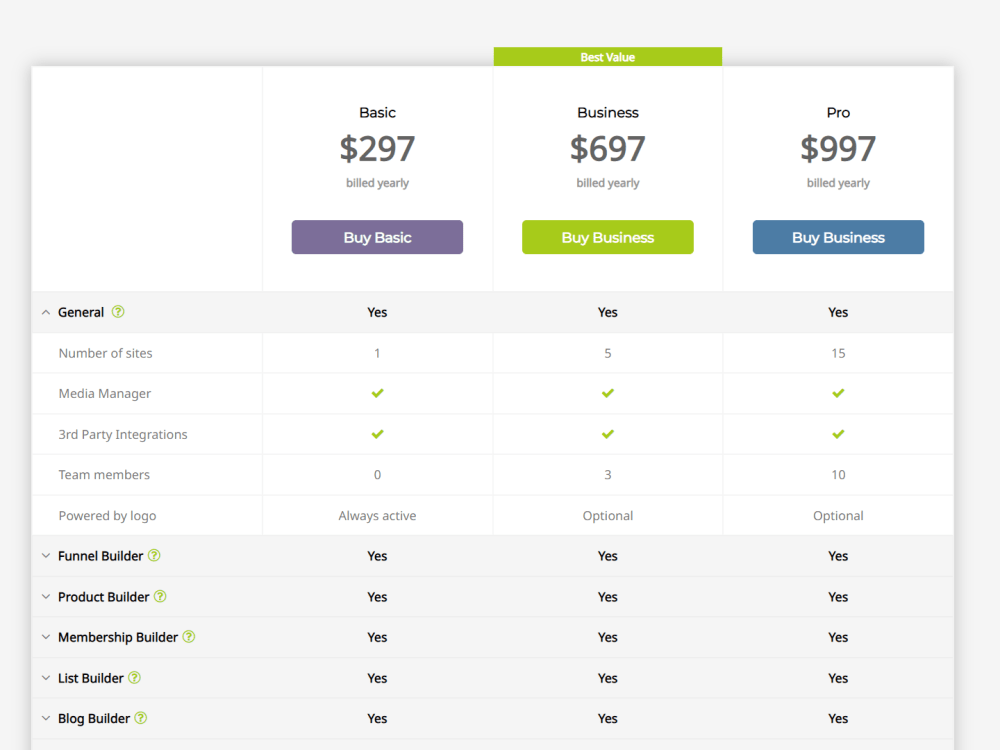This screenshot has height=750, width=1000.
Task: Expand the Membership Builder section
Action: tap(46, 637)
